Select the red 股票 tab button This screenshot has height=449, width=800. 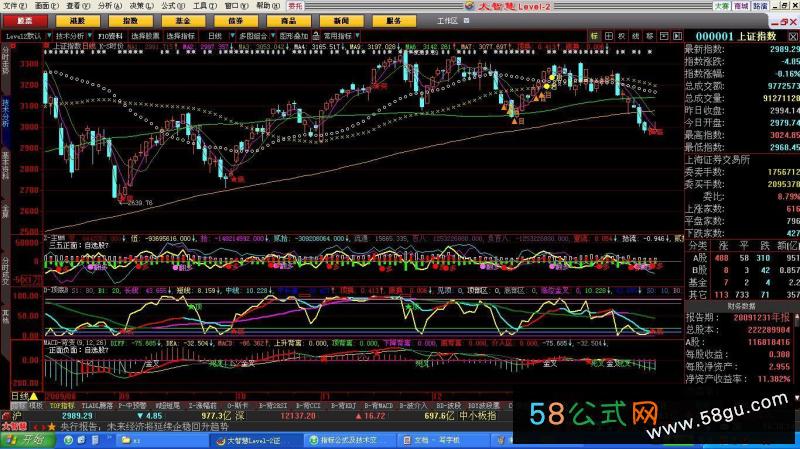pos(25,21)
